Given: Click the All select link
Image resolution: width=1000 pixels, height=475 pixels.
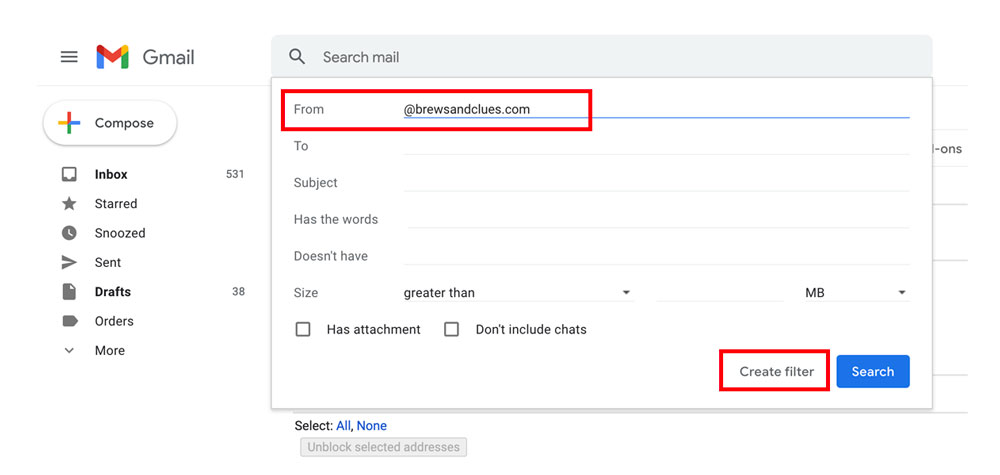Looking at the screenshot, I should pos(343,425).
